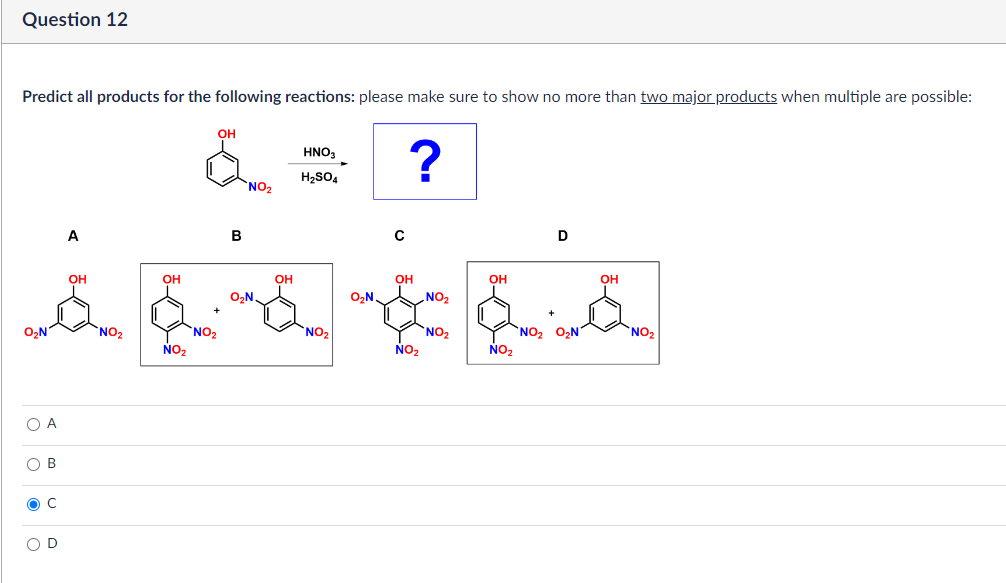Click the HNO3 reagent label above the arrow

tap(318, 149)
